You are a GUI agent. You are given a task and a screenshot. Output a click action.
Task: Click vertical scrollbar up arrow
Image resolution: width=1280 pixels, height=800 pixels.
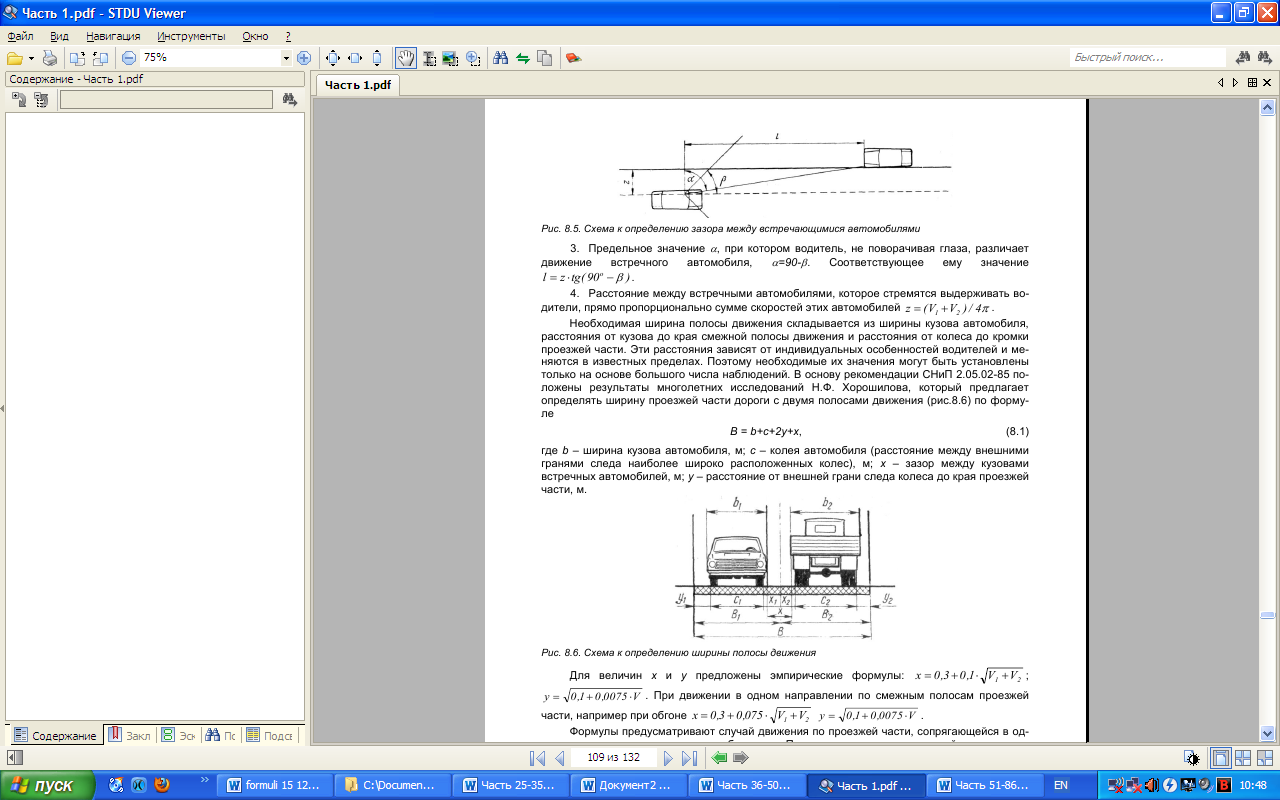pyautogui.click(x=1267, y=106)
